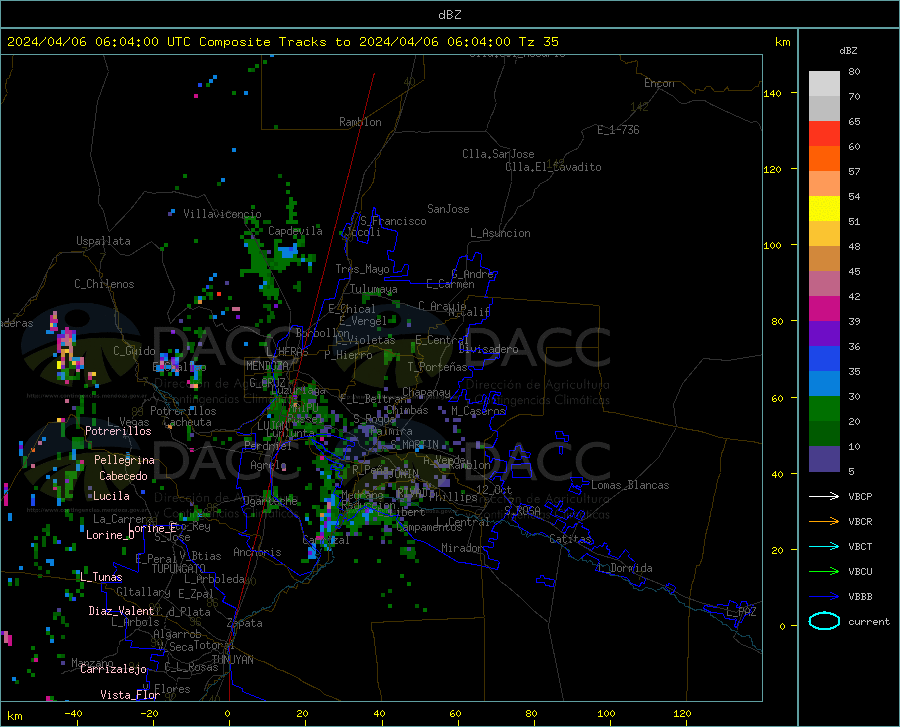Image resolution: width=900 pixels, height=727 pixels.
Task: Click the Mirador map label
Action: coord(462,549)
